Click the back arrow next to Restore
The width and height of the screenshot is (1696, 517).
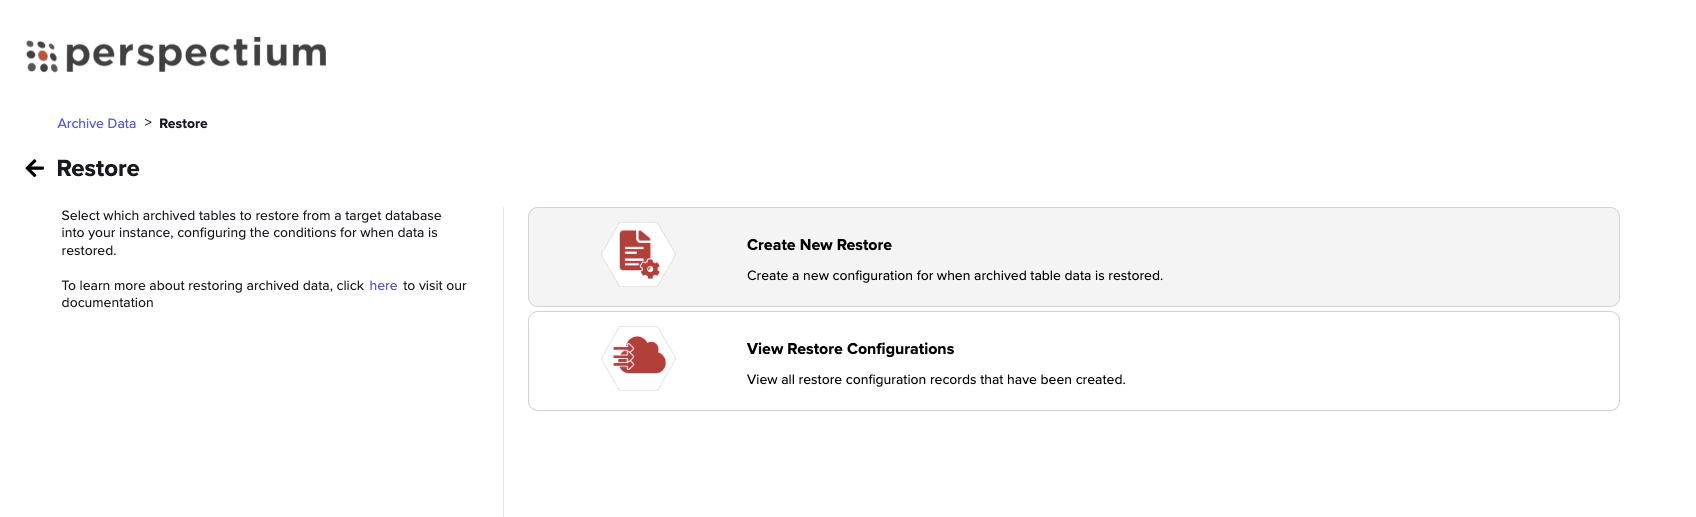(x=35, y=168)
